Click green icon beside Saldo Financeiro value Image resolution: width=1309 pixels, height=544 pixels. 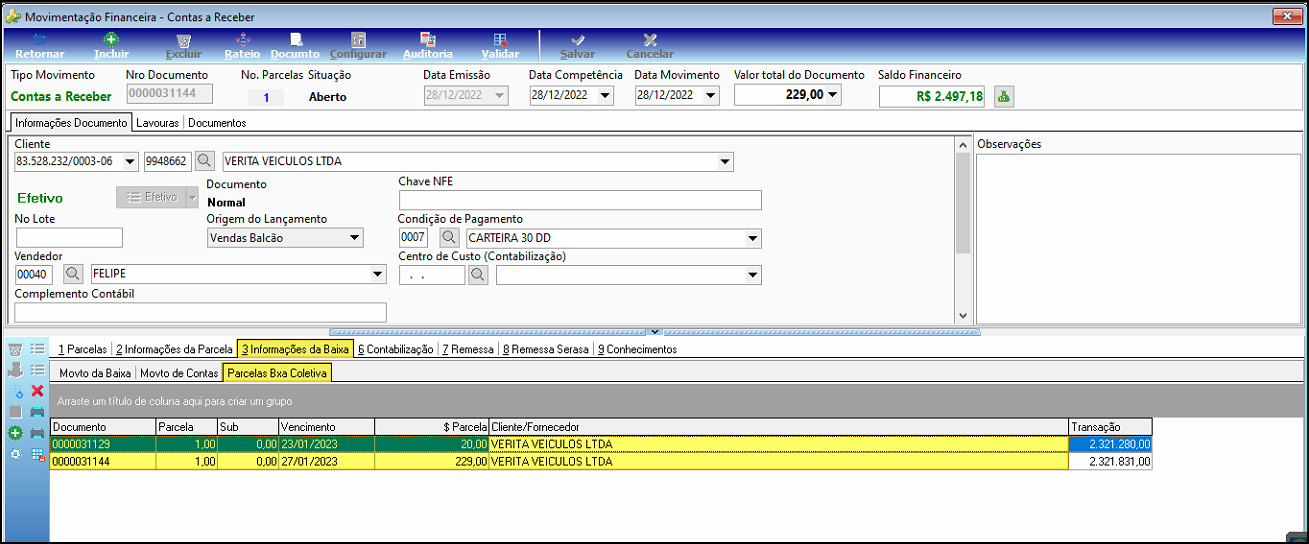click(1003, 96)
